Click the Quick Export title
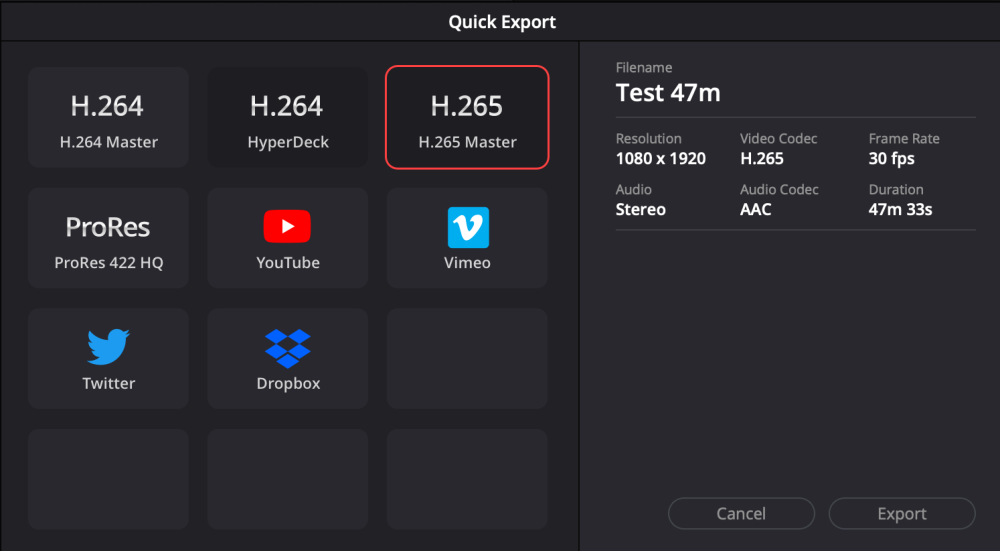1000x551 pixels. [502, 22]
